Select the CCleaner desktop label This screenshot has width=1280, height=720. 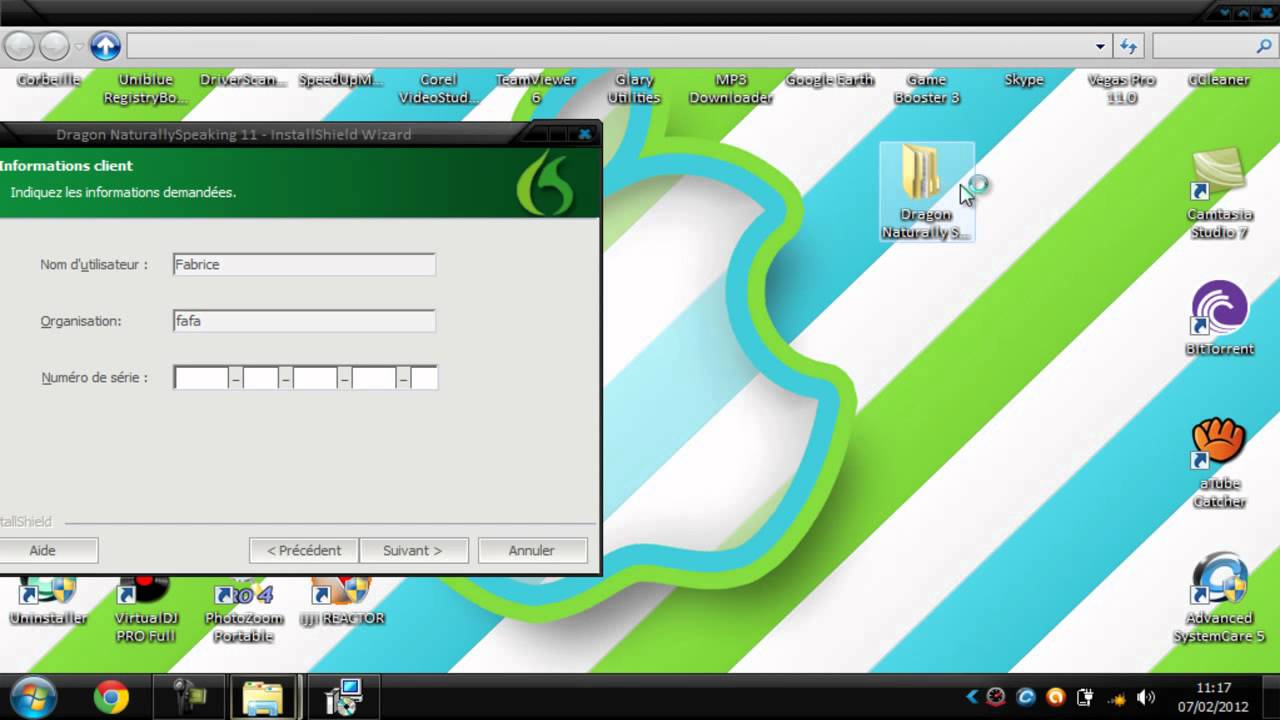(1219, 80)
